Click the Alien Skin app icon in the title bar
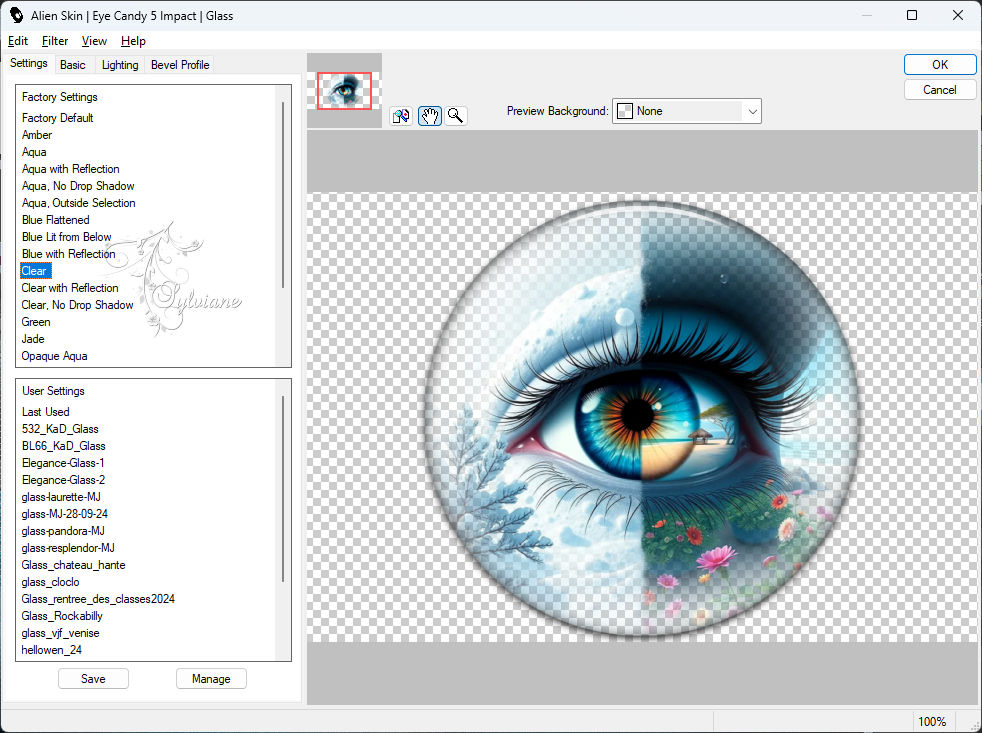The width and height of the screenshot is (982, 733). point(16,15)
